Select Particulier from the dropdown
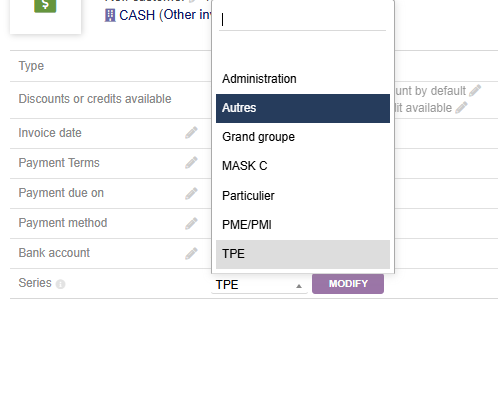 click(303, 196)
